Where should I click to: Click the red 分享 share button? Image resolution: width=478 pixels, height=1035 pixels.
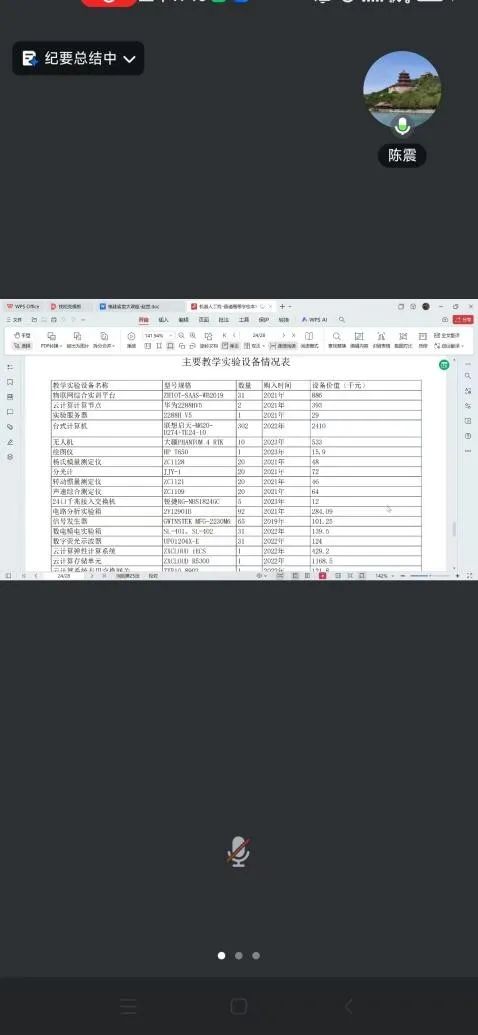(x=463, y=319)
